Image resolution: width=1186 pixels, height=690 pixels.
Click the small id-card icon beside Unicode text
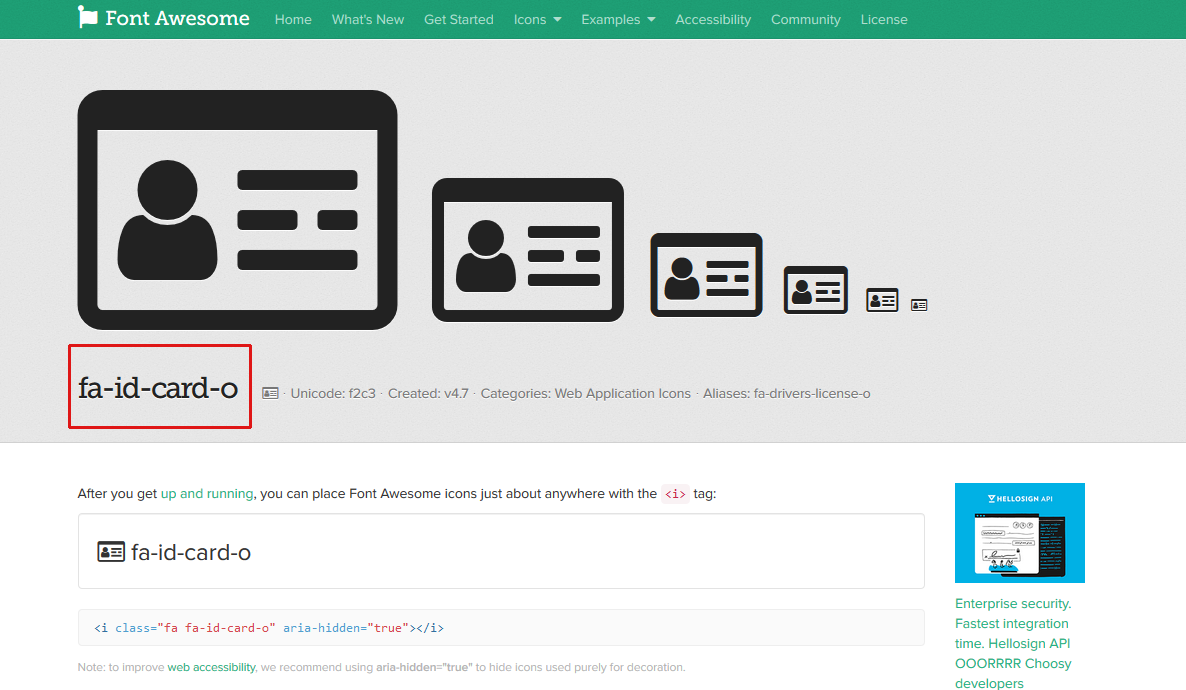(x=270, y=394)
